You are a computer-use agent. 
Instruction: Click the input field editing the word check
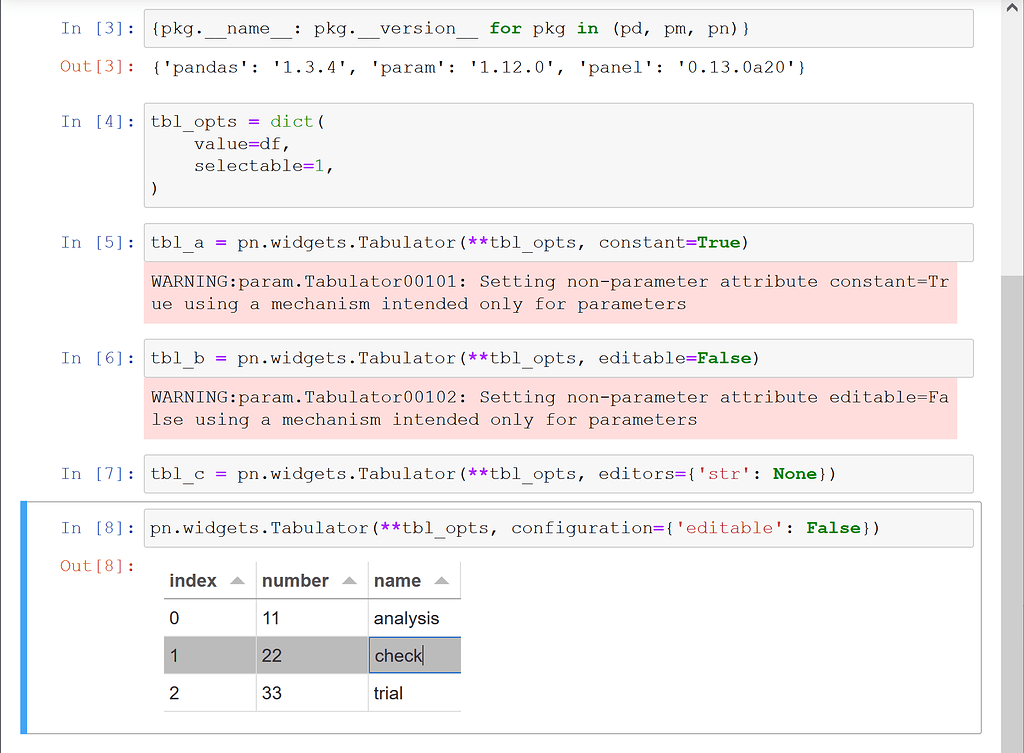click(413, 655)
